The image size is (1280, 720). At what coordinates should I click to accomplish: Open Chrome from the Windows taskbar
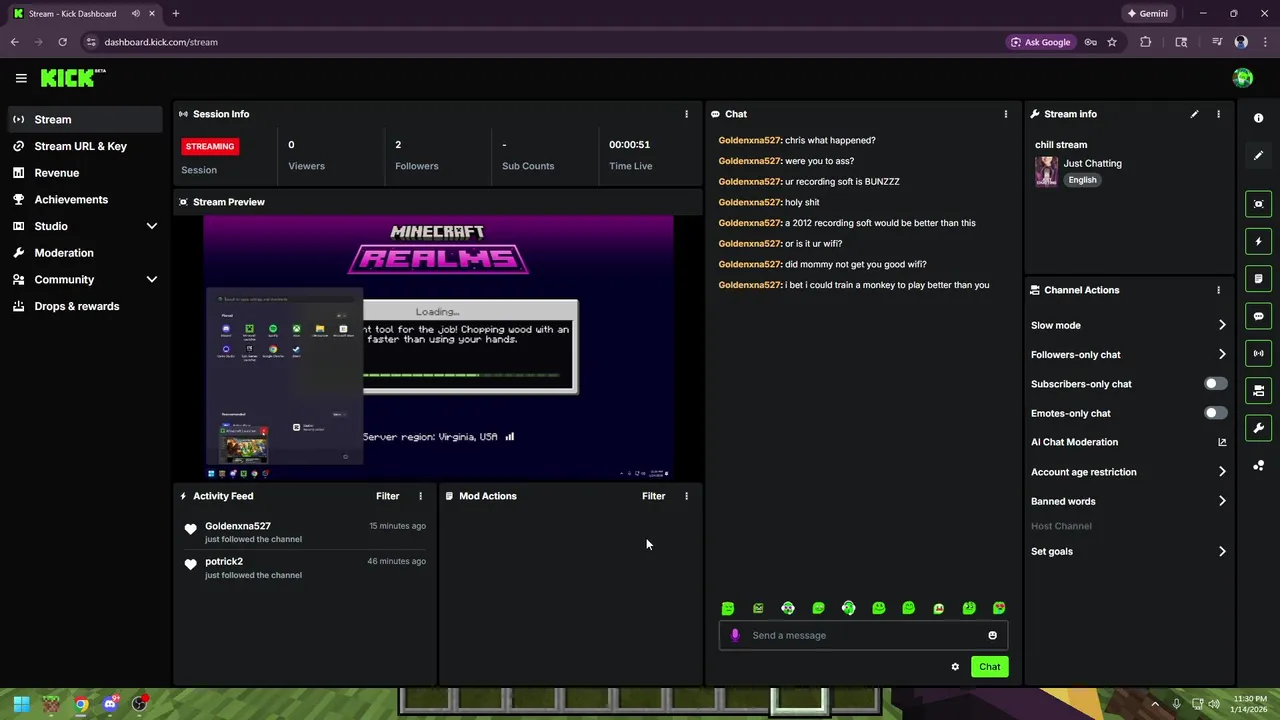(x=81, y=704)
